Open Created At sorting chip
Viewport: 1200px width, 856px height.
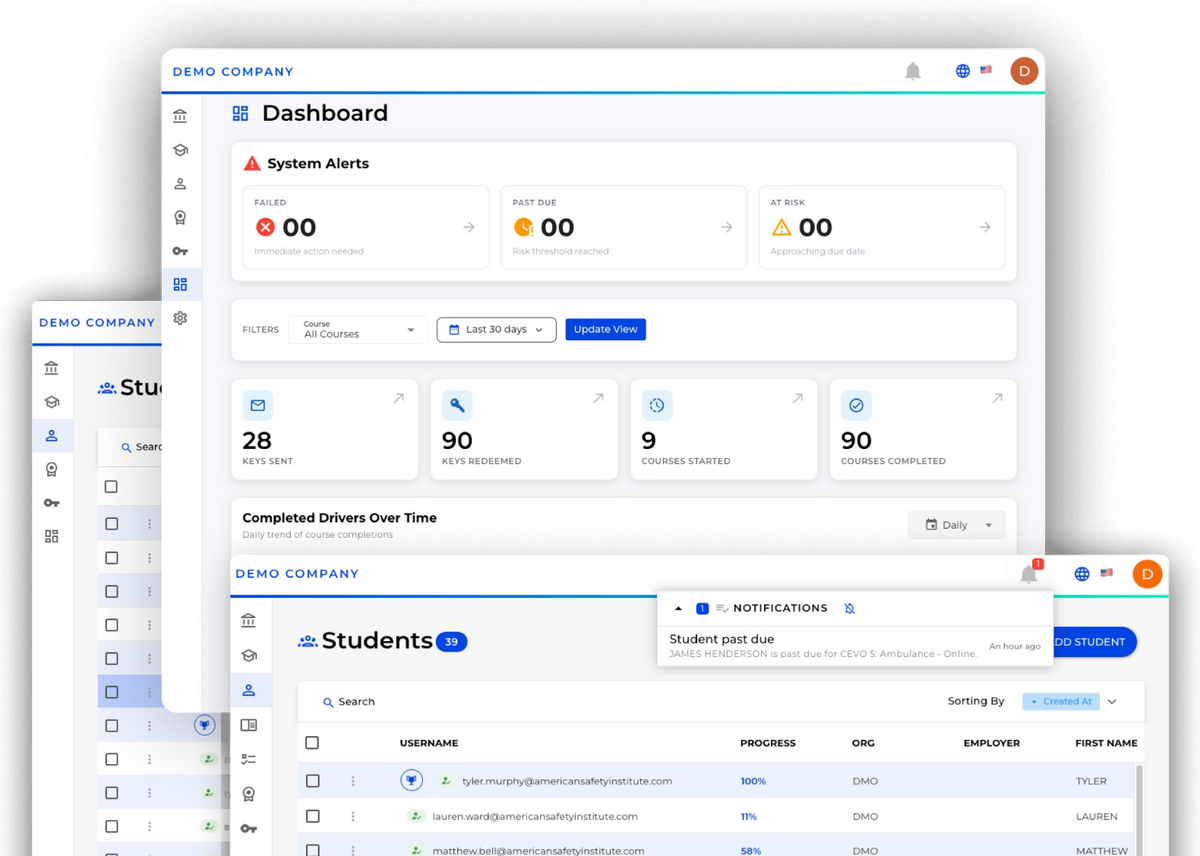point(1061,702)
